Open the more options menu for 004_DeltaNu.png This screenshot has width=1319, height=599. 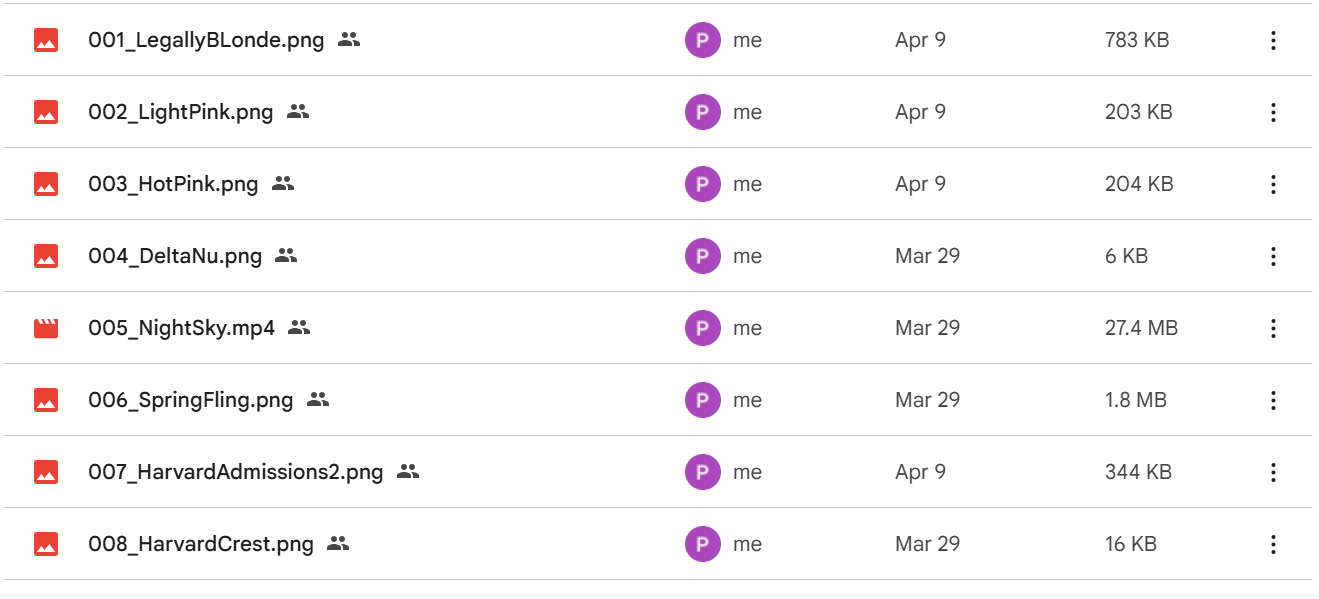pos(1273,256)
